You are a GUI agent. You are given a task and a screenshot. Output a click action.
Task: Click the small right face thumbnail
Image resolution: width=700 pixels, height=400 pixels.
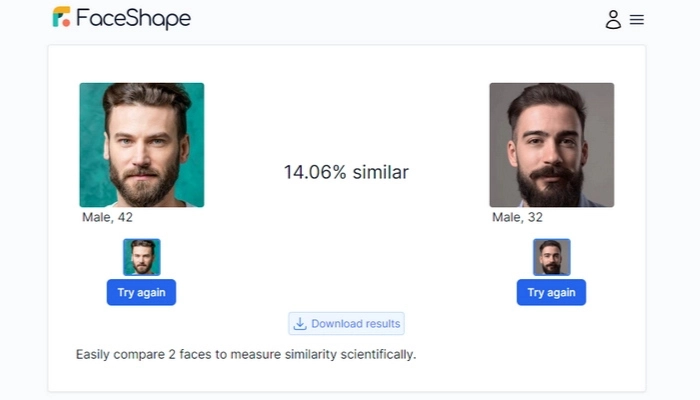click(x=551, y=257)
